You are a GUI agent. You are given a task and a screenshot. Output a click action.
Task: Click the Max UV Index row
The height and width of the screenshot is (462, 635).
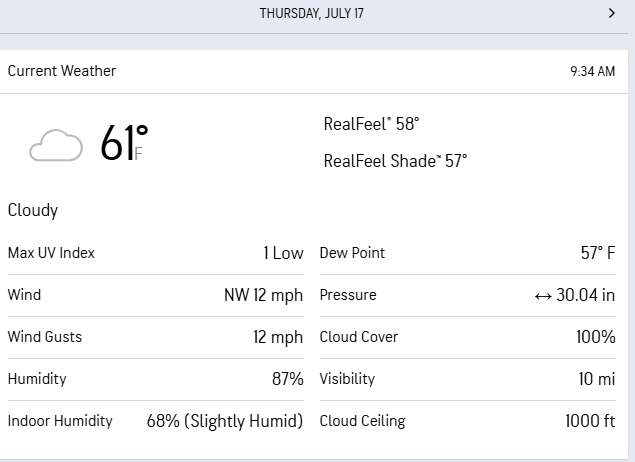click(x=155, y=253)
